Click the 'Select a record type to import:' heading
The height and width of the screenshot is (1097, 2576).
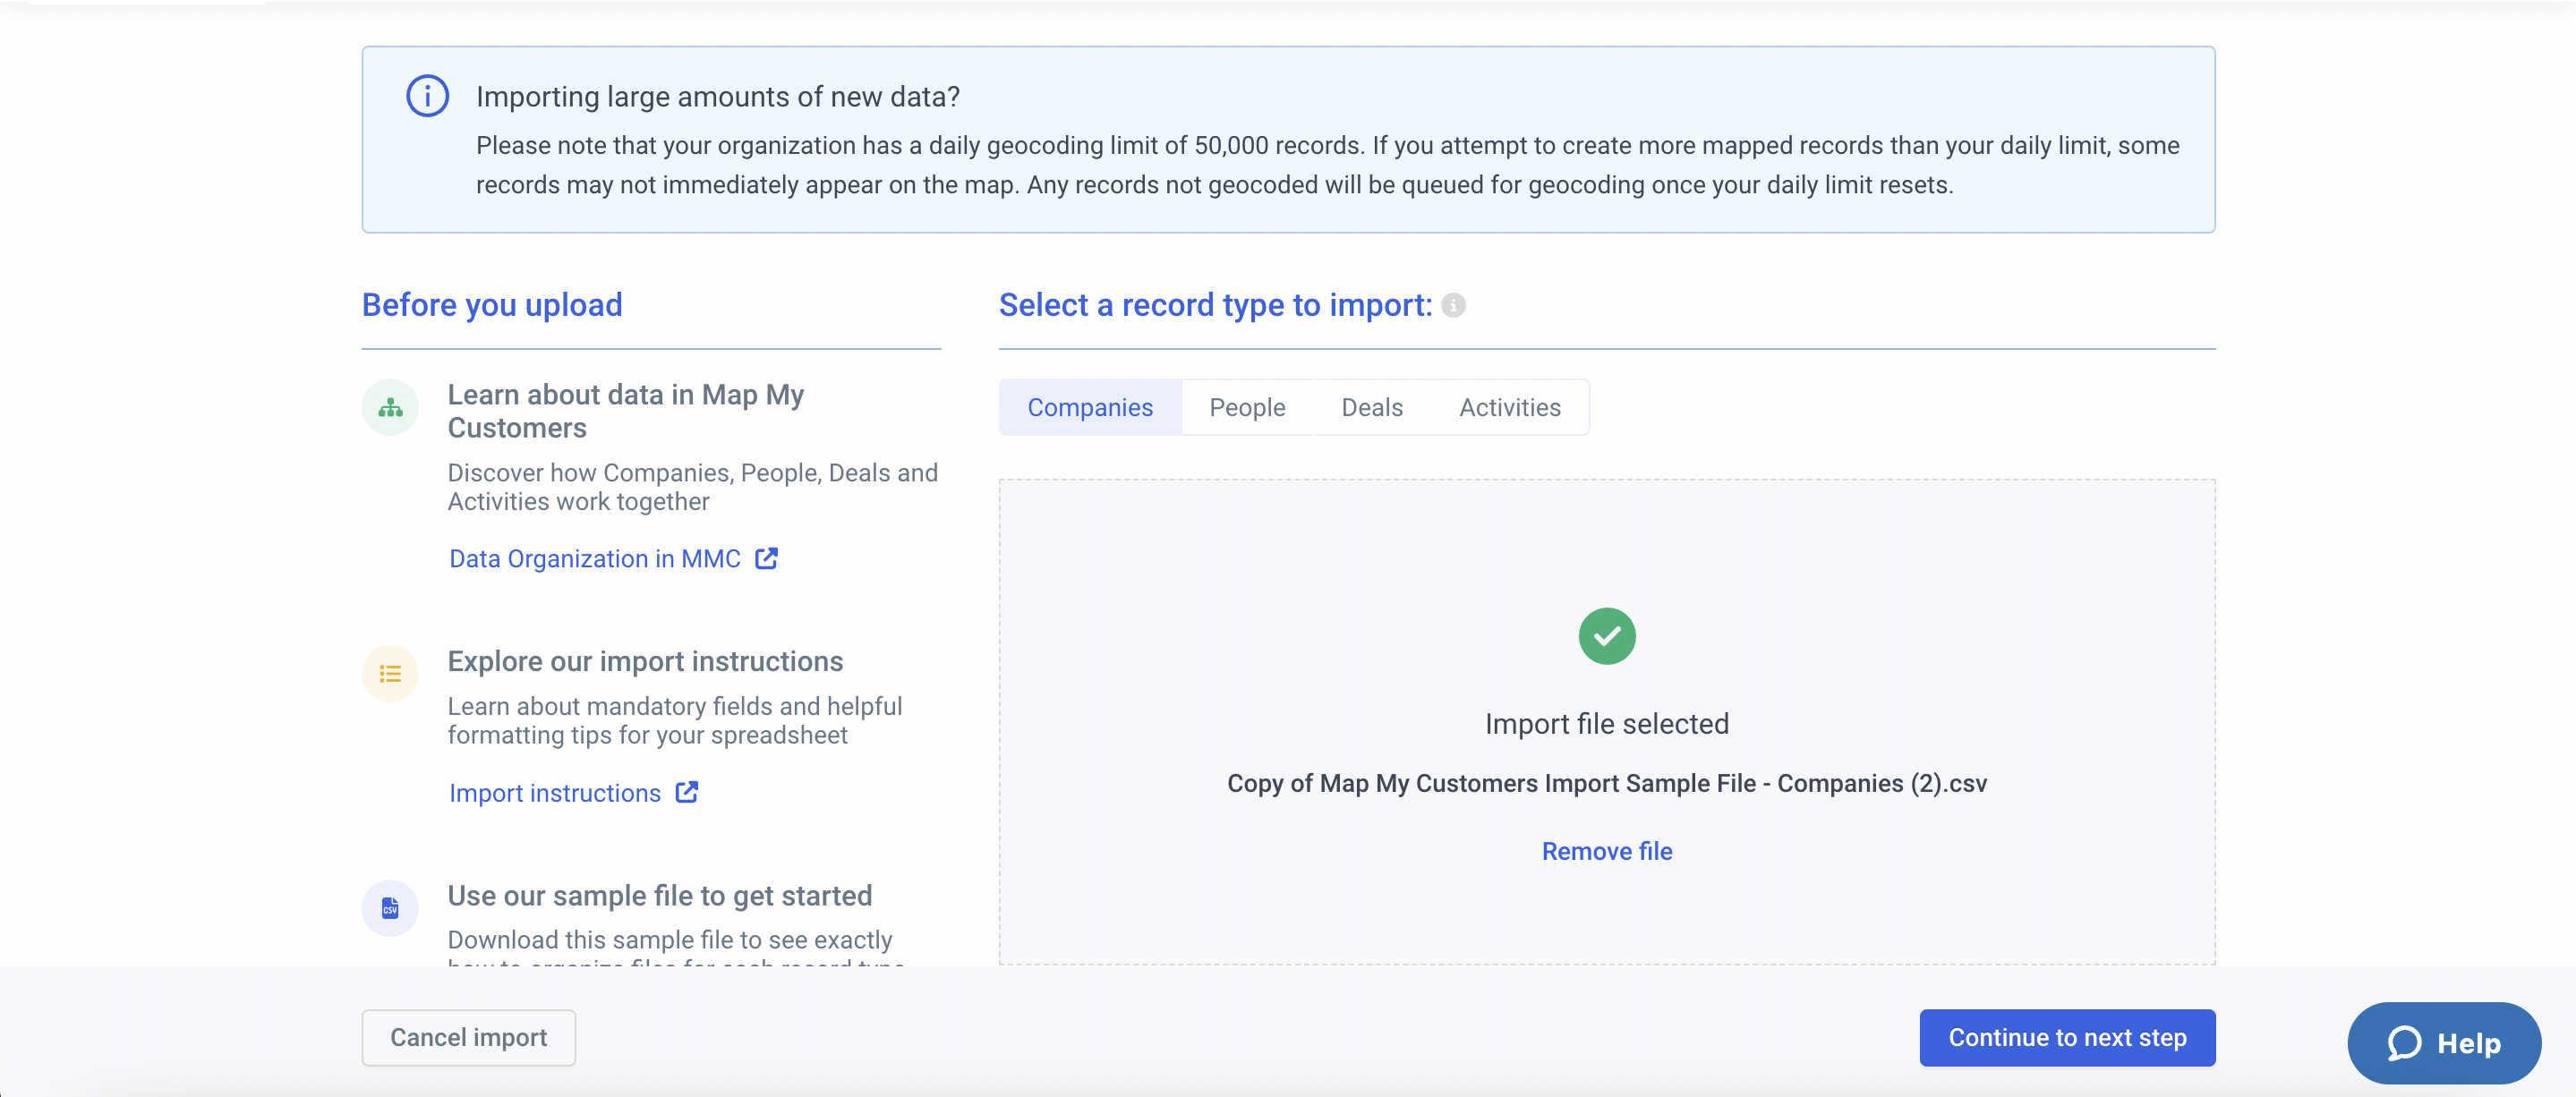tap(1215, 304)
